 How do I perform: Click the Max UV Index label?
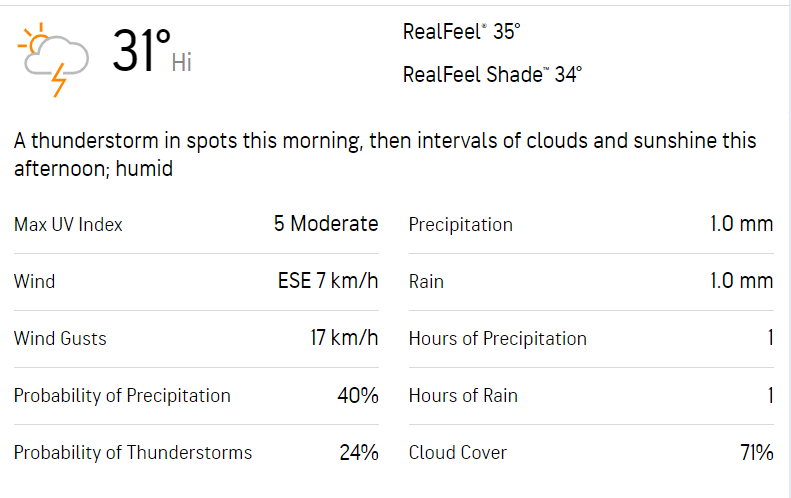pos(68,224)
